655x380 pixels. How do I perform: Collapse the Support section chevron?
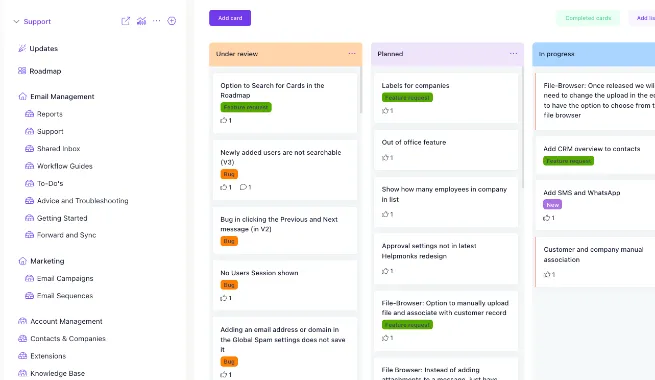(x=16, y=21)
